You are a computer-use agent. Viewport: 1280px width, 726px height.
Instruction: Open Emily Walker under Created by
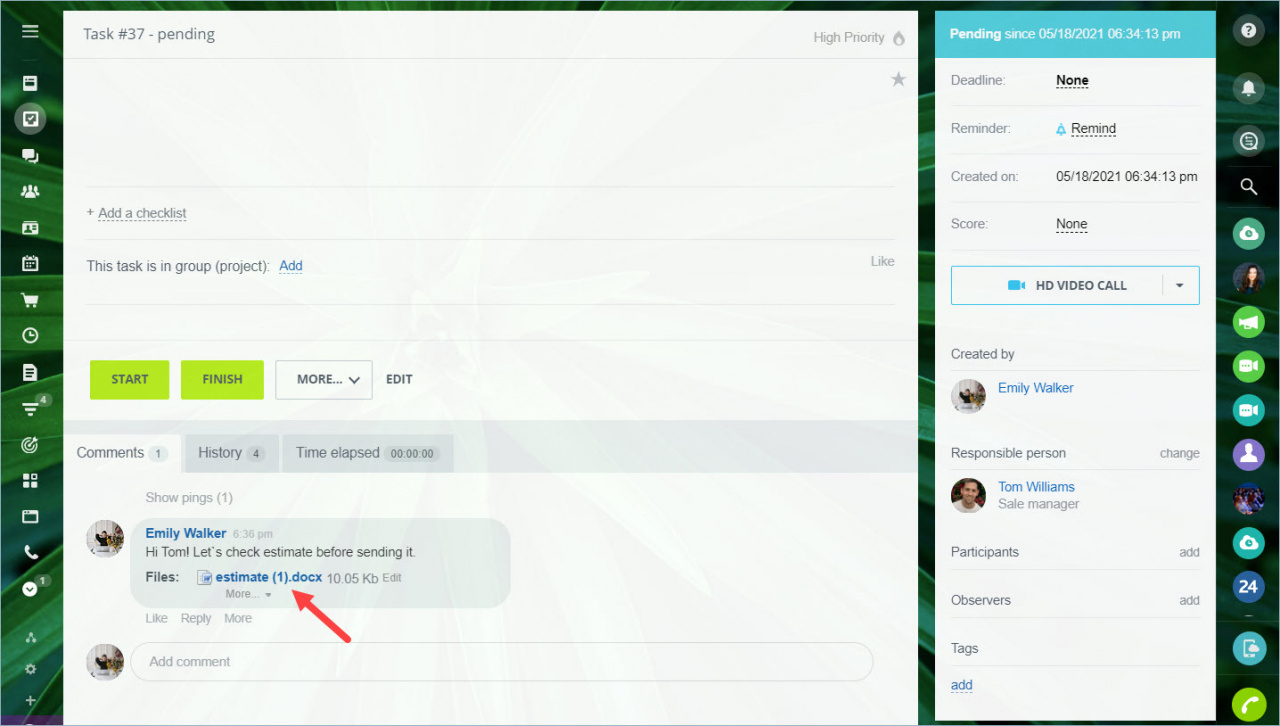pyautogui.click(x=1036, y=388)
